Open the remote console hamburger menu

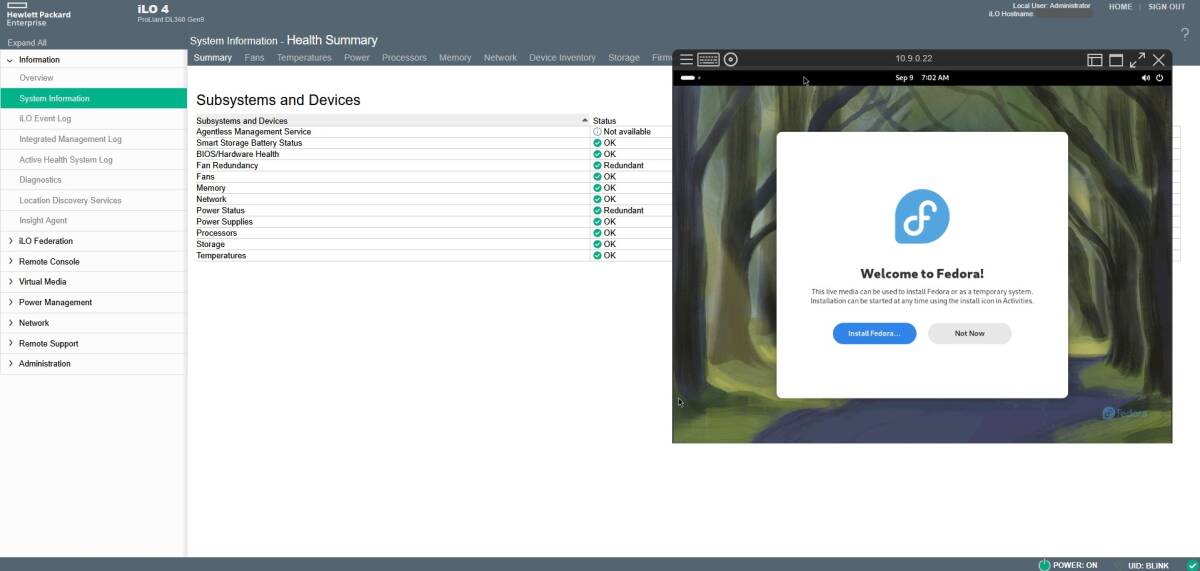click(x=686, y=59)
